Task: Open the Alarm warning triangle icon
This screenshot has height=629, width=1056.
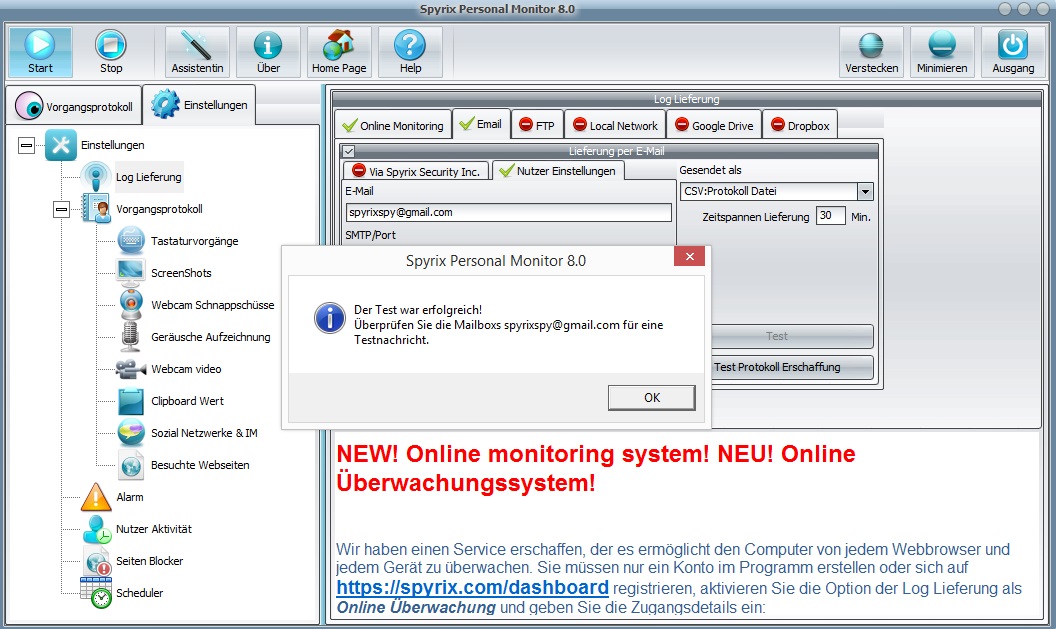Action: 96,497
